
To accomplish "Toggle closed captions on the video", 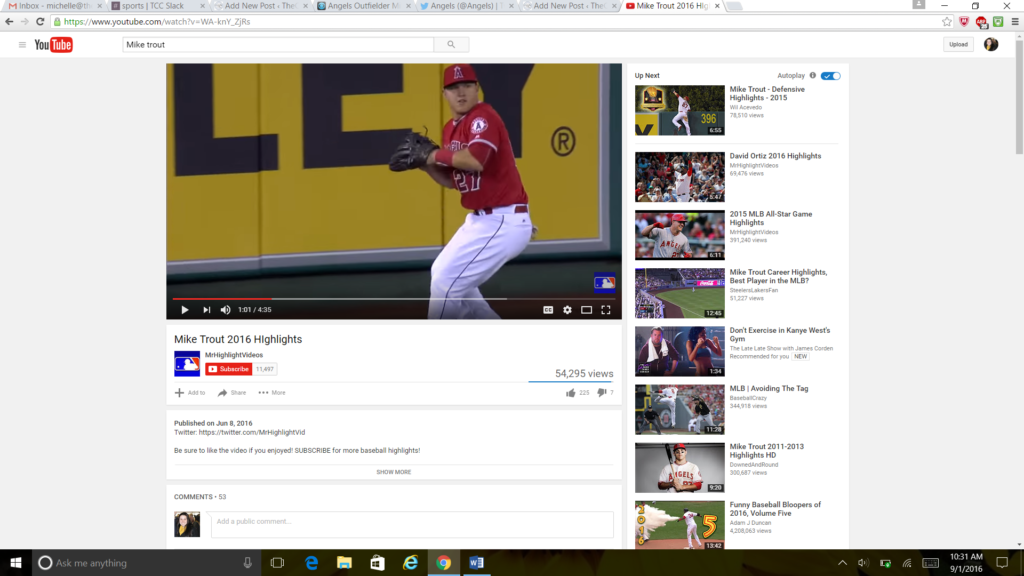I will click(x=548, y=310).
